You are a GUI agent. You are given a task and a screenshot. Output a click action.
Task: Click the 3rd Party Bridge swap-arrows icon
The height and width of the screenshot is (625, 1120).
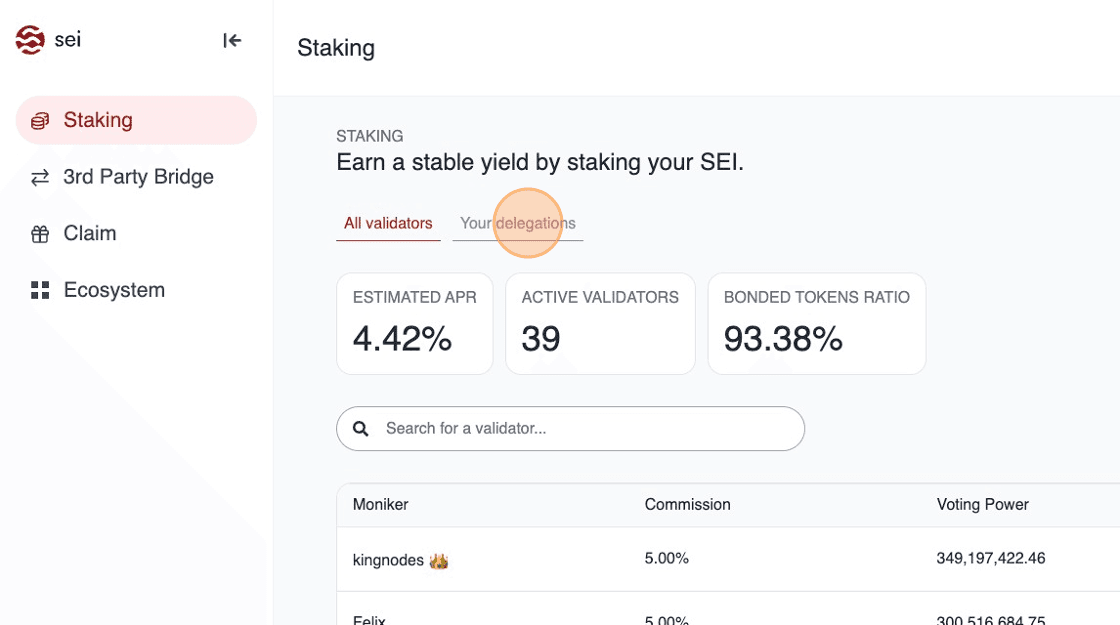click(x=40, y=178)
